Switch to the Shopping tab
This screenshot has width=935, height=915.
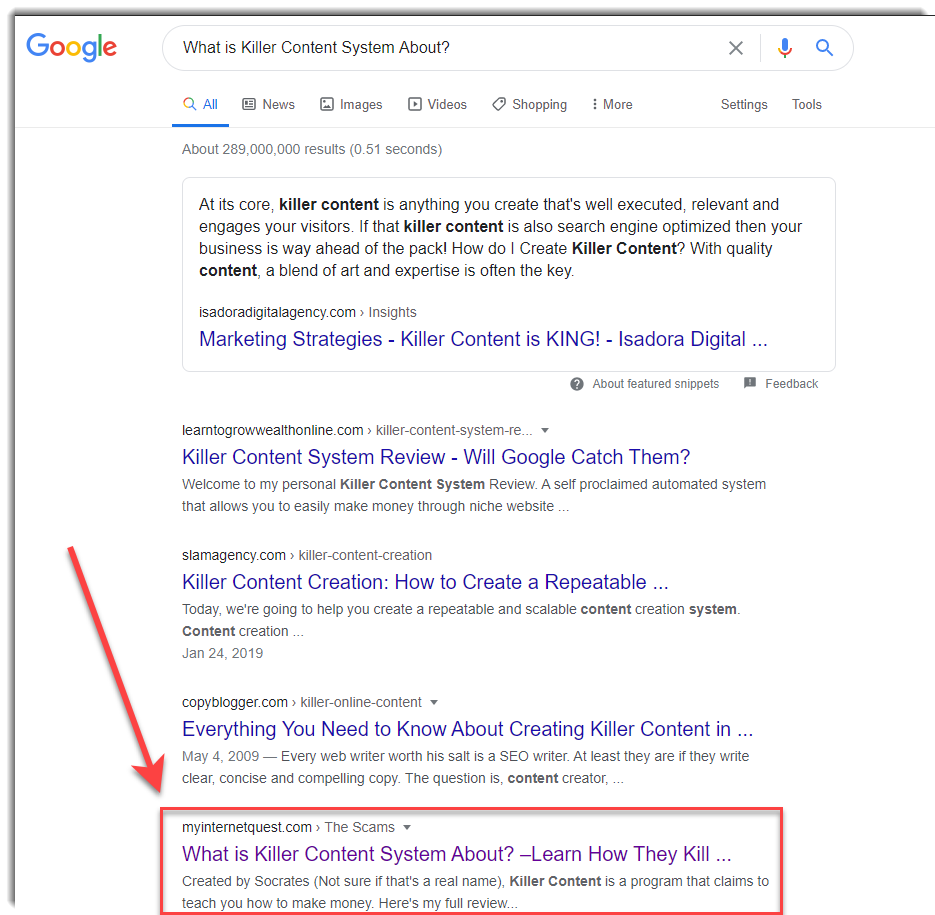click(530, 104)
